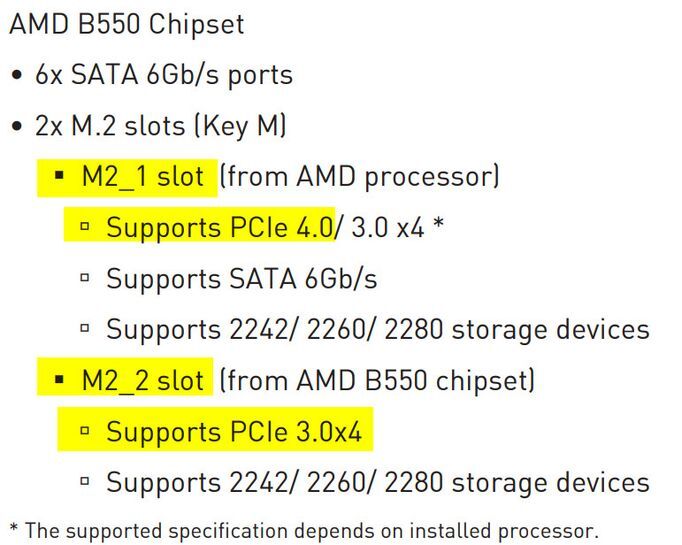Click the storage devices line under M2_1 slot
Viewport: 682px width, 545px height.
377,329
